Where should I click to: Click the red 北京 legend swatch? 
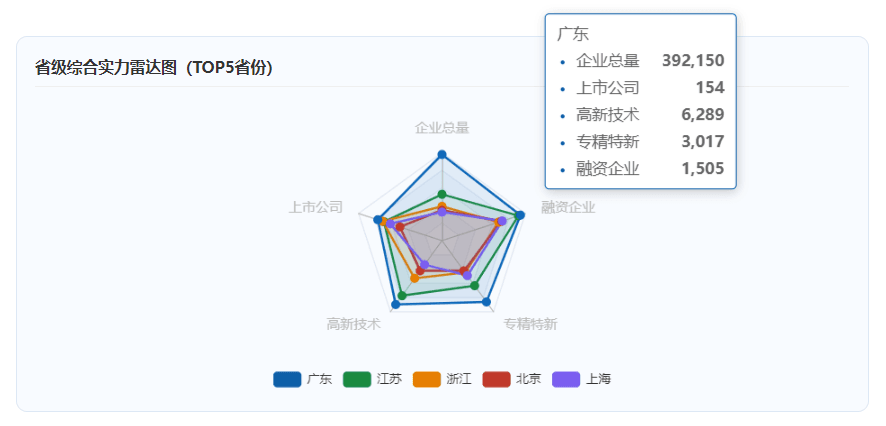[x=496, y=379]
